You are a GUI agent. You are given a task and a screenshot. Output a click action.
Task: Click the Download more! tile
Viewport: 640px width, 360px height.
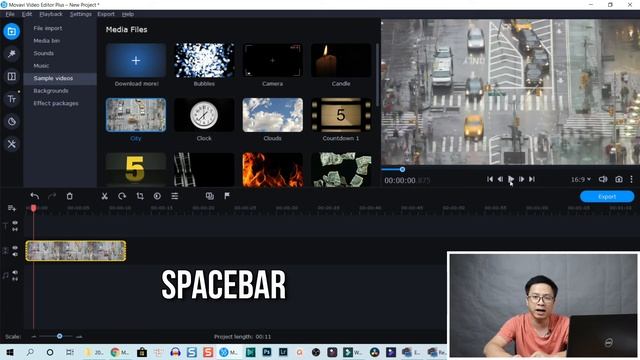point(136,60)
